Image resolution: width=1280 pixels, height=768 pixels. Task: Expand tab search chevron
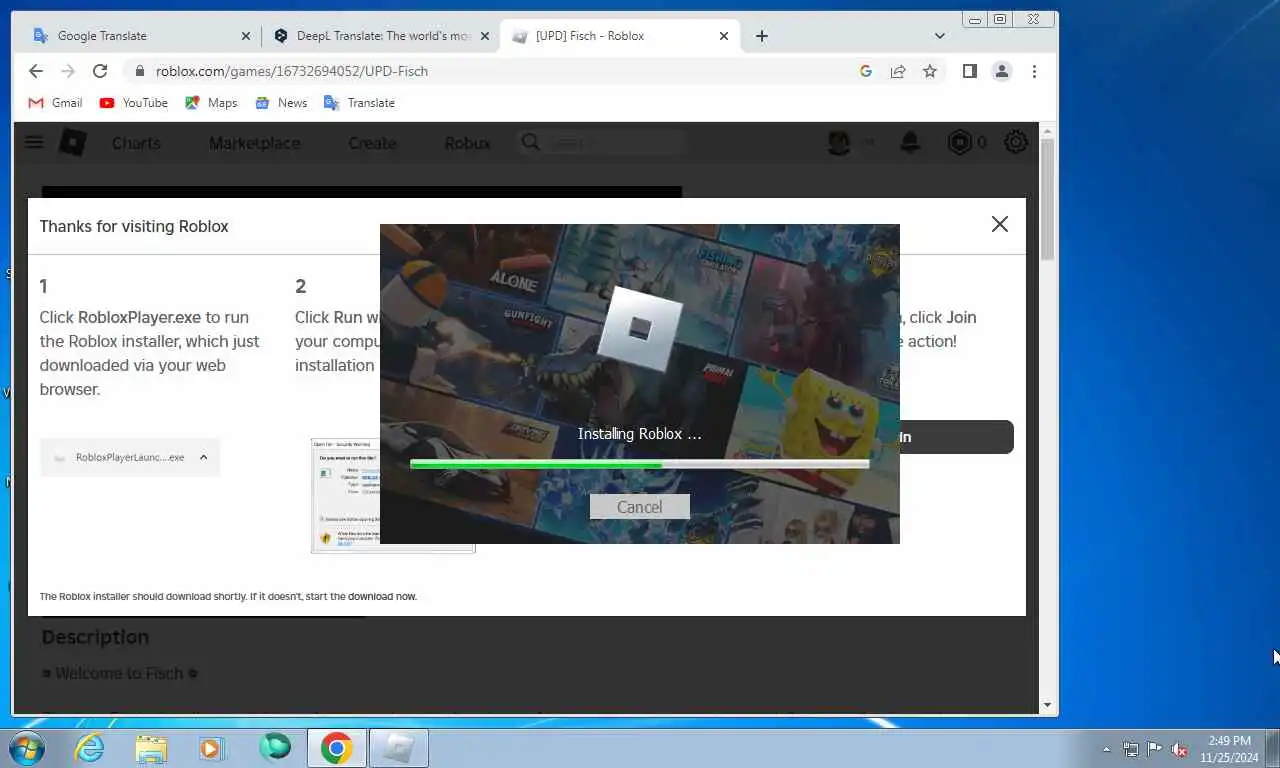(939, 36)
